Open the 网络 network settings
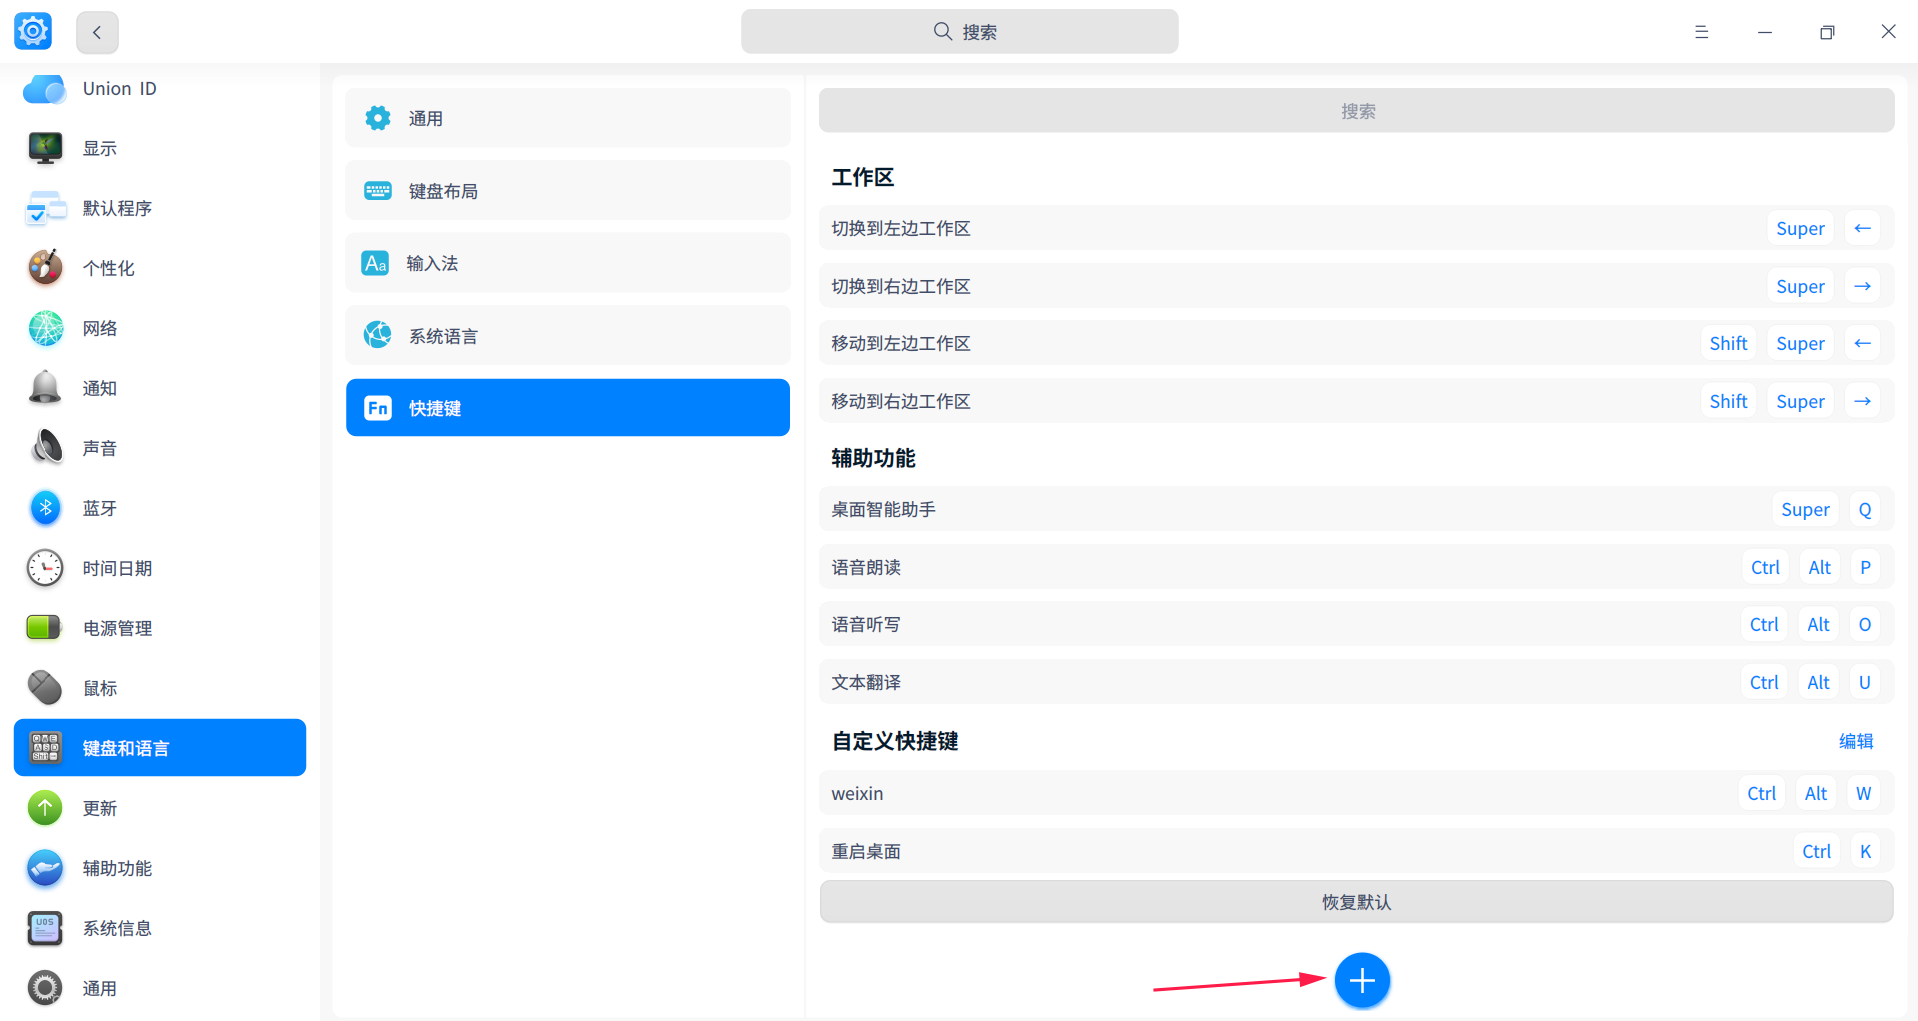This screenshot has width=1918, height=1021. pyautogui.click(x=100, y=328)
